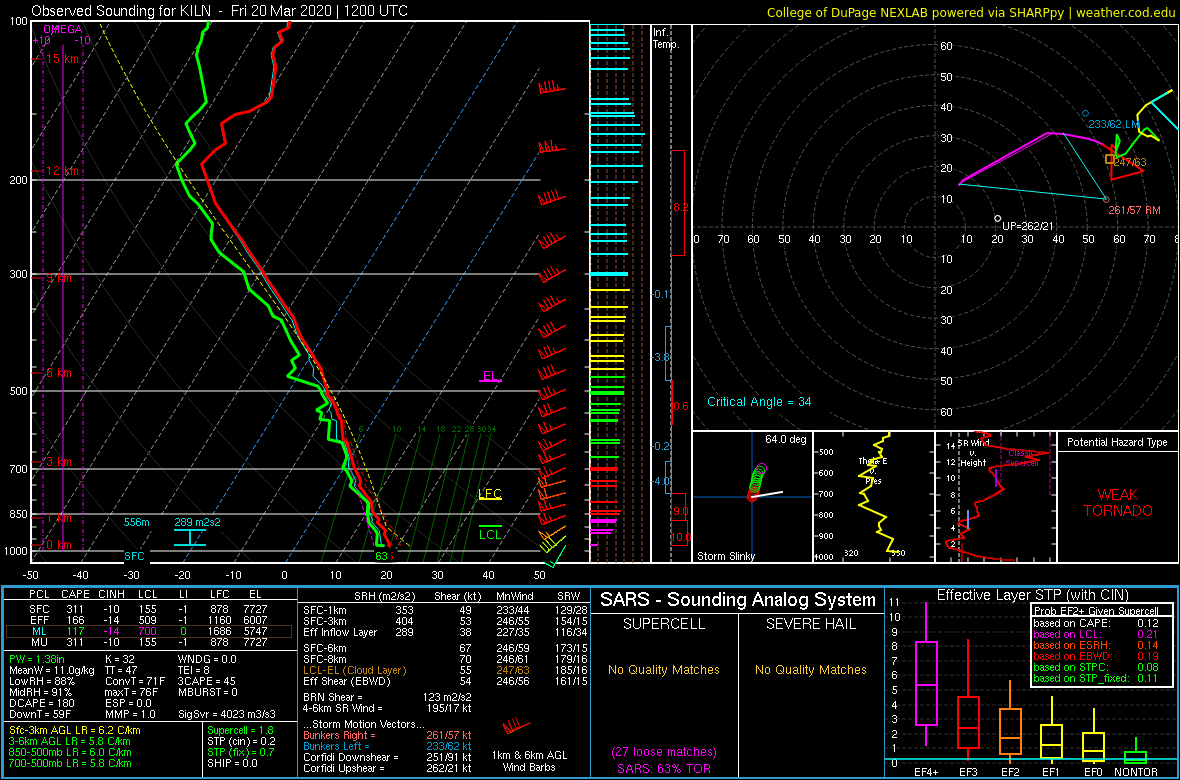Click the "SARS - Sounding Analog System" heading
Viewport: 1180px width, 780px height.
(738, 600)
